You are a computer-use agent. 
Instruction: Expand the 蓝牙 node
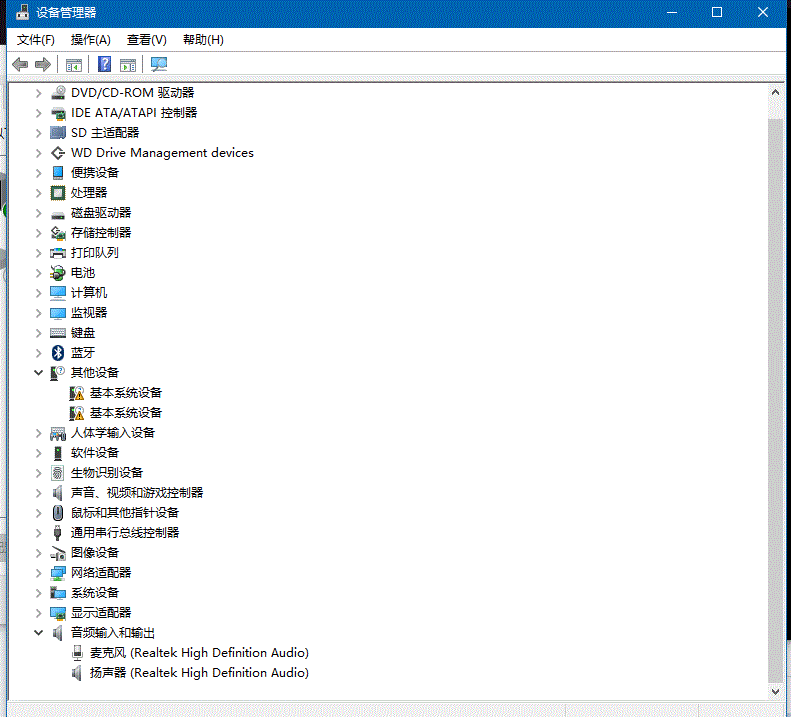pos(38,353)
